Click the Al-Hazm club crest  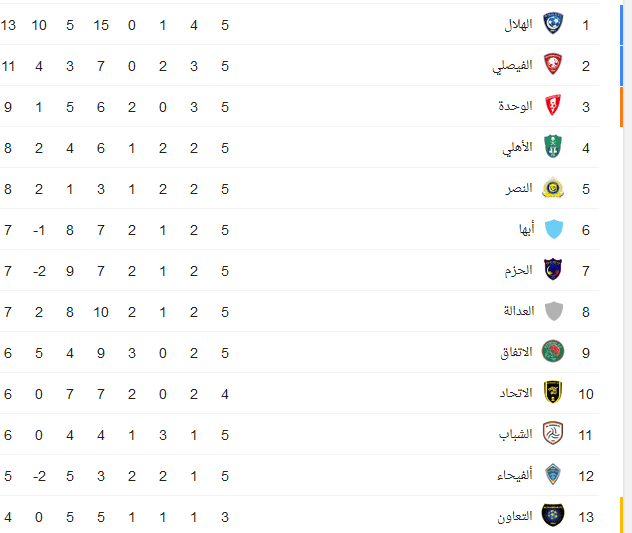553,270
